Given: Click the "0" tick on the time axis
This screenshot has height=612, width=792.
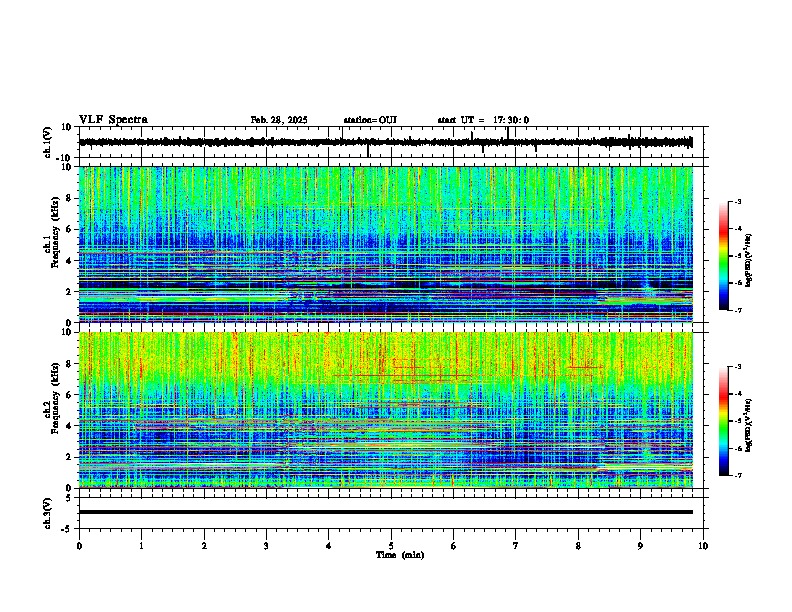Looking at the screenshot, I should [x=79, y=546].
